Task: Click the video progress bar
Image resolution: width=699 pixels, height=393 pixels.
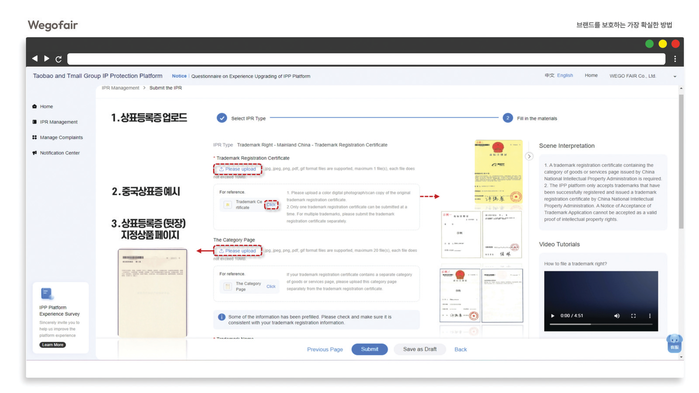Action: (x=600, y=324)
